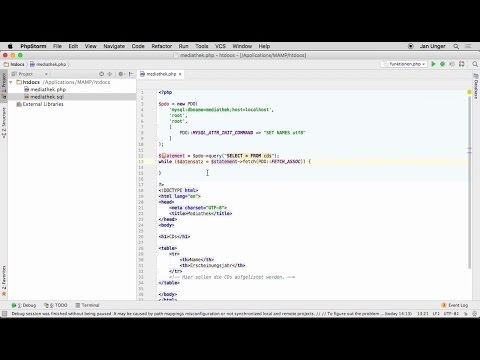
Task: Collapse the htdocs folder tree node
Action: (x=11, y=82)
